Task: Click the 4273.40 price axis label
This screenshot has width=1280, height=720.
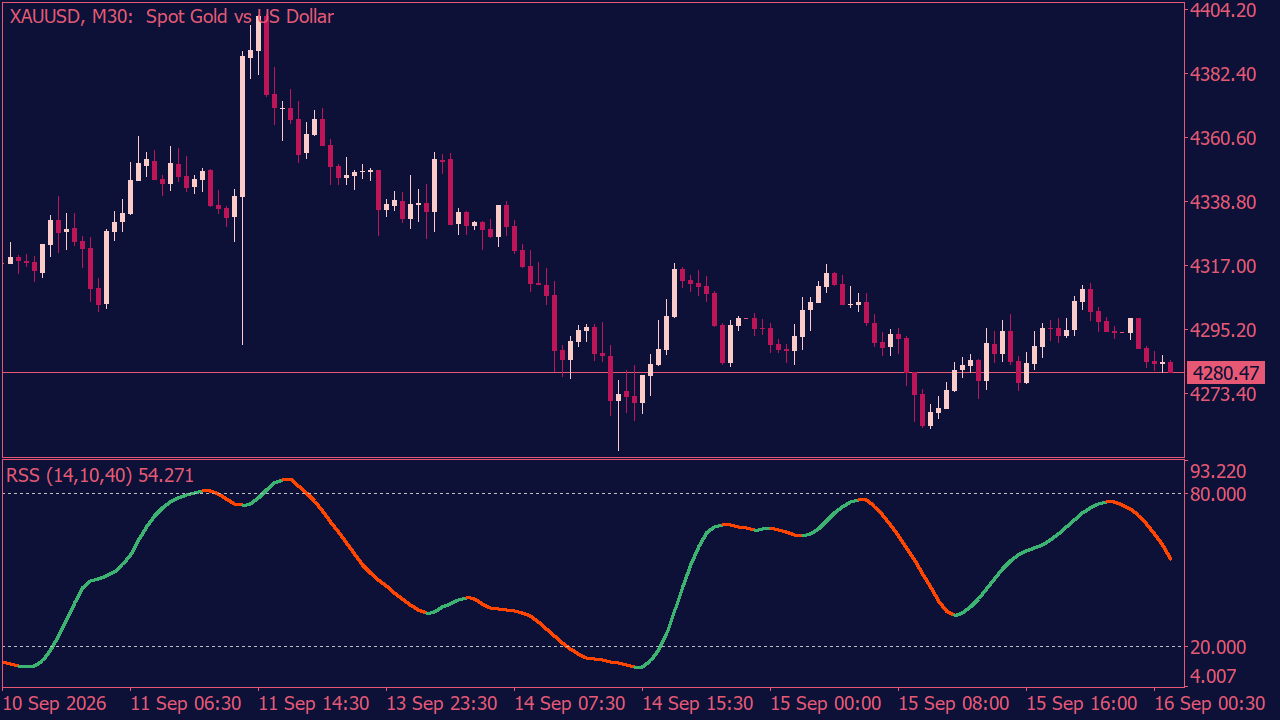Action: click(x=1223, y=394)
